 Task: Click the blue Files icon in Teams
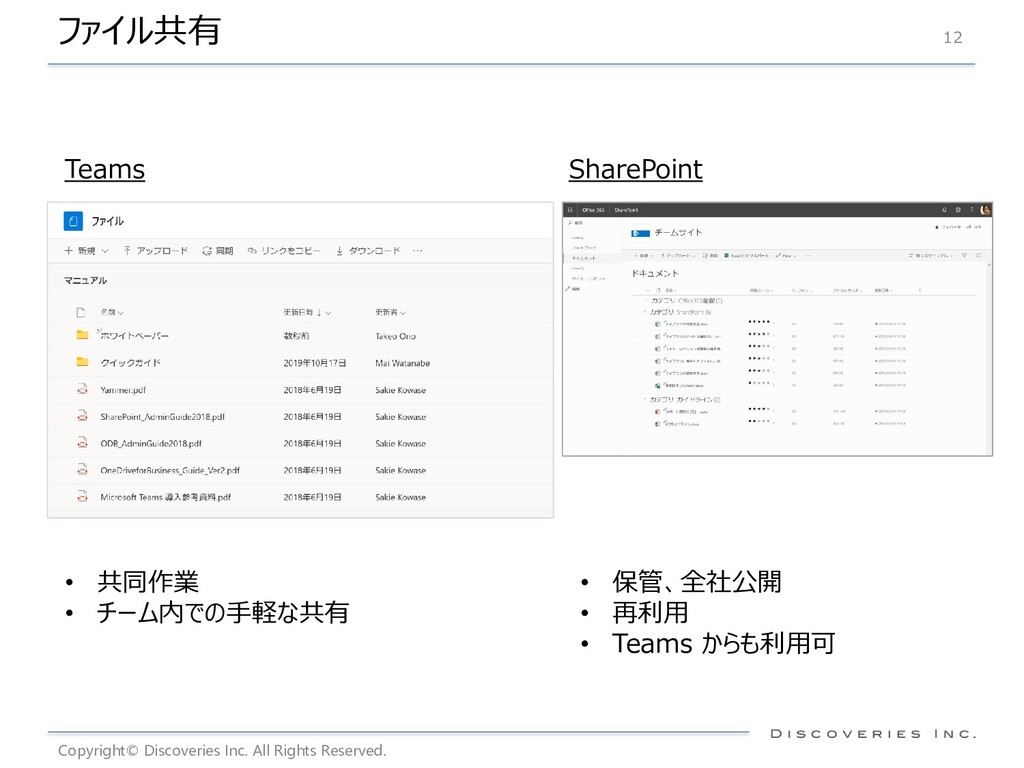[73, 221]
